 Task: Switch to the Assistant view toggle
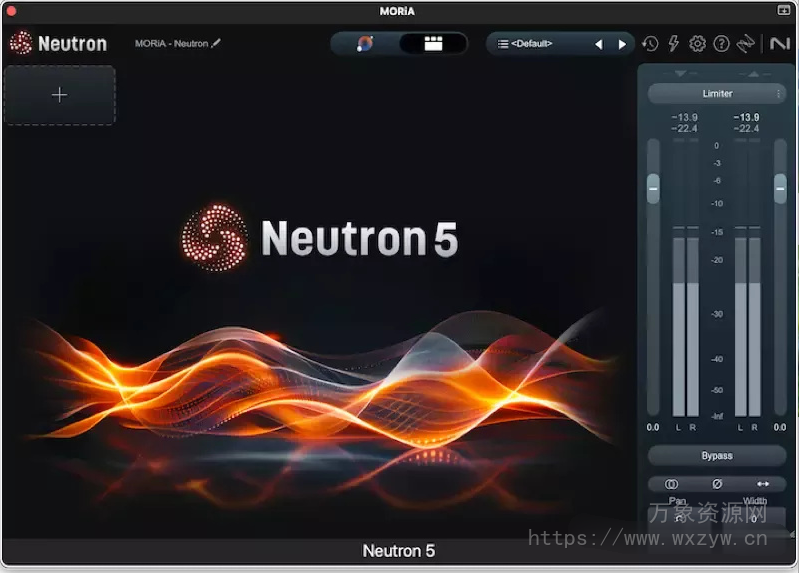point(365,44)
